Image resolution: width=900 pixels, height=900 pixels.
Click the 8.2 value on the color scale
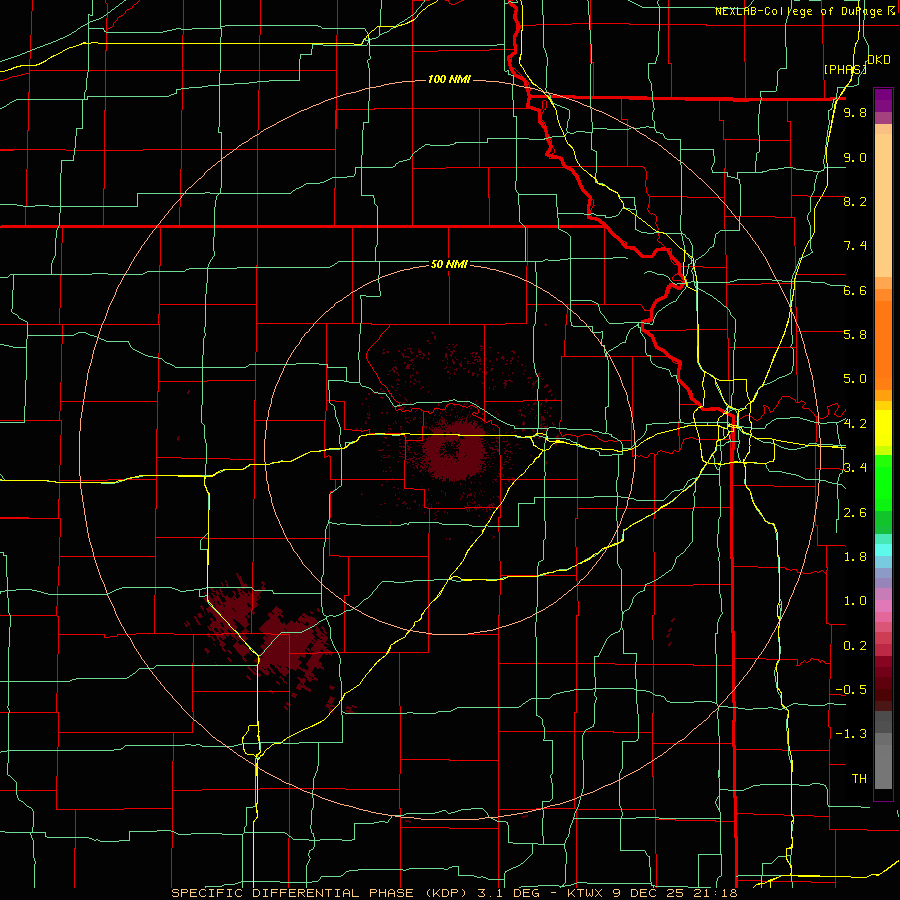(x=855, y=201)
